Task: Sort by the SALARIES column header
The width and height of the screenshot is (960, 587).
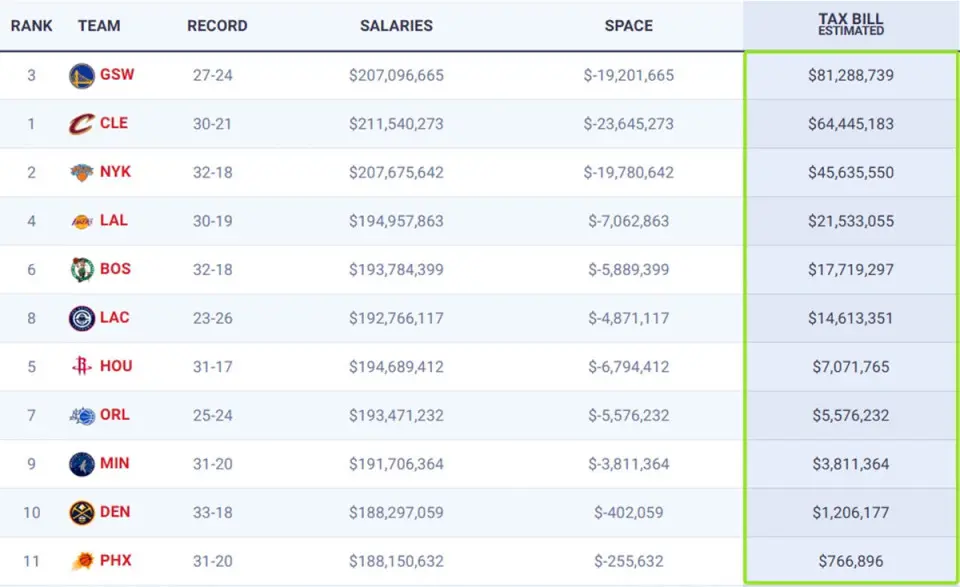Action: 396,26
